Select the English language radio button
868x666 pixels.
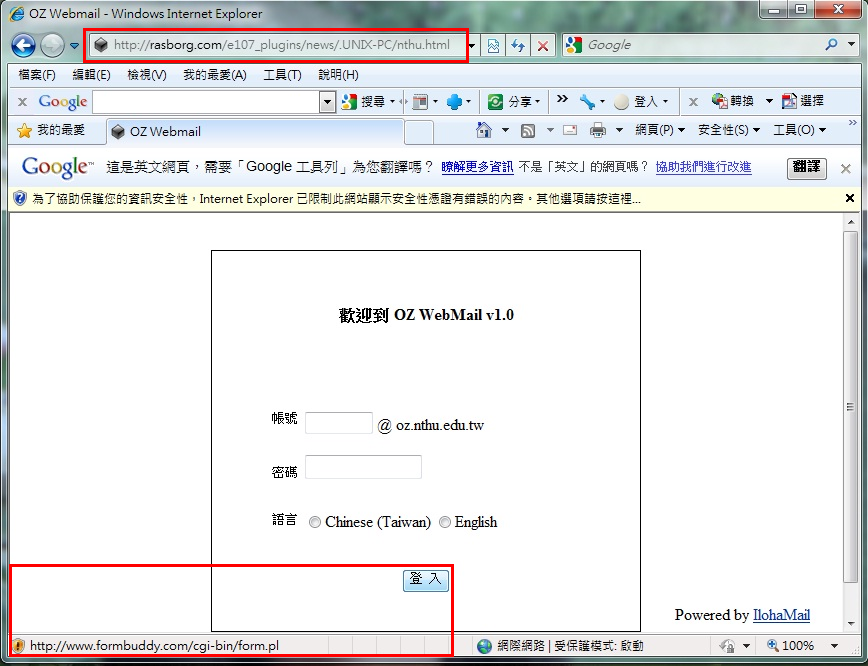tap(445, 522)
